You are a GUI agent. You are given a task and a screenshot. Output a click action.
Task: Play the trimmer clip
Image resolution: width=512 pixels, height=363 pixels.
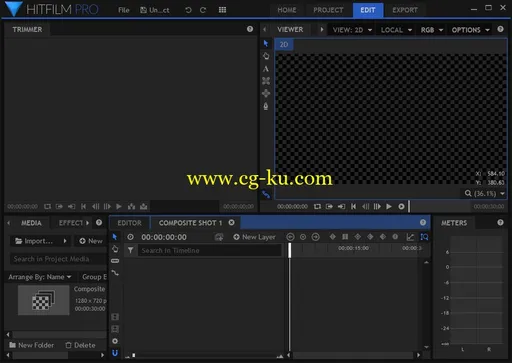[x=119, y=207]
